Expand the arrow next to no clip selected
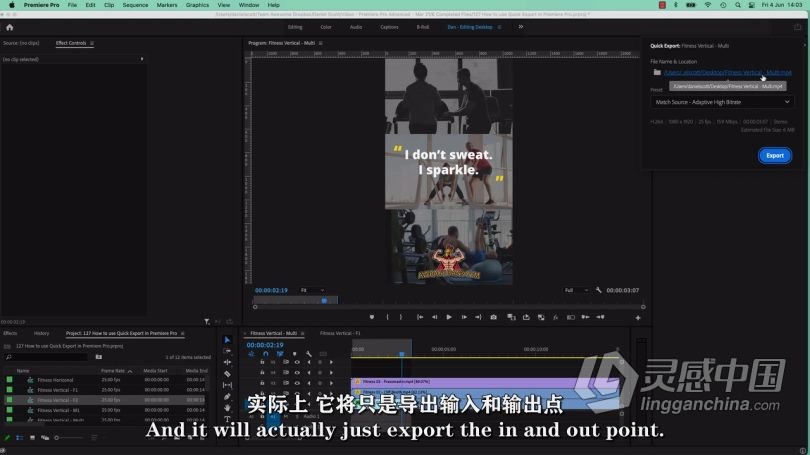The height and width of the screenshot is (455, 810). [142, 59]
